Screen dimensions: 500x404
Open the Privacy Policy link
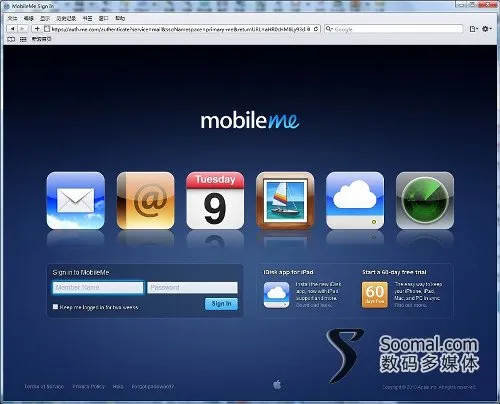coord(89,387)
